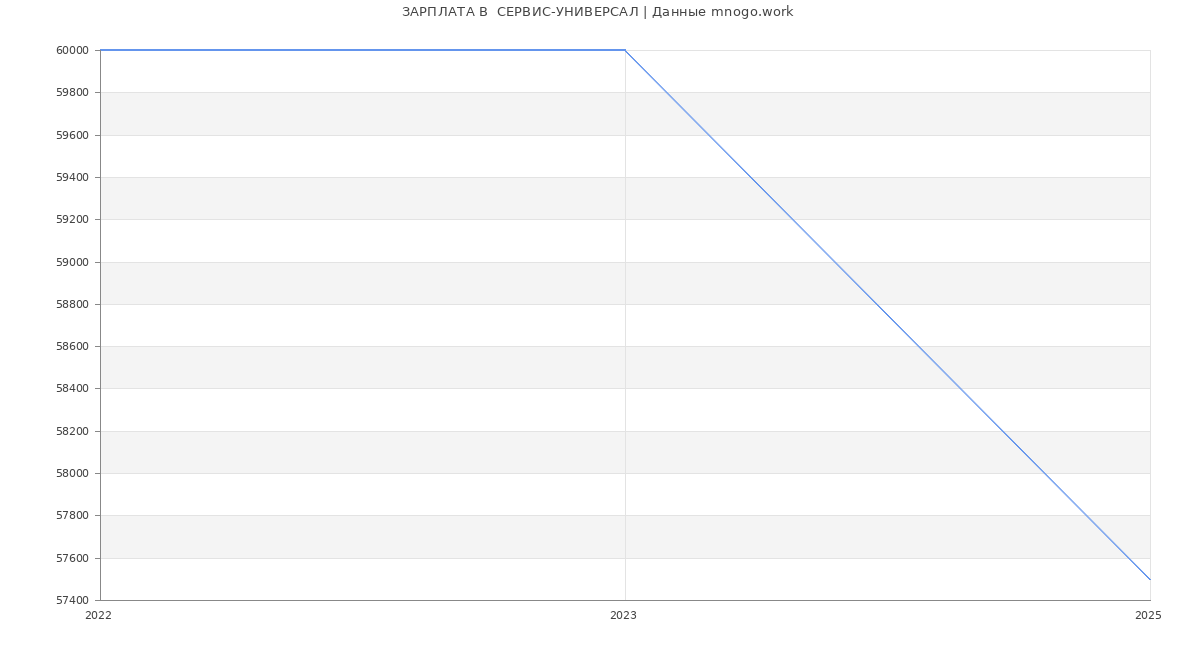The width and height of the screenshot is (1200, 650).
Task: Select the 2025 x-axis label
Action: [x=1148, y=616]
